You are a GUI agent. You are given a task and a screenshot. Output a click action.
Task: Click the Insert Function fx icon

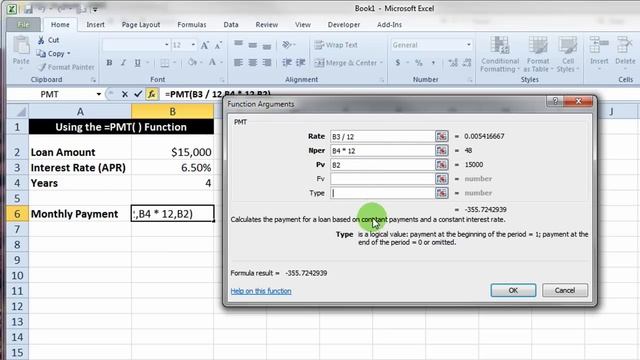coord(151,94)
